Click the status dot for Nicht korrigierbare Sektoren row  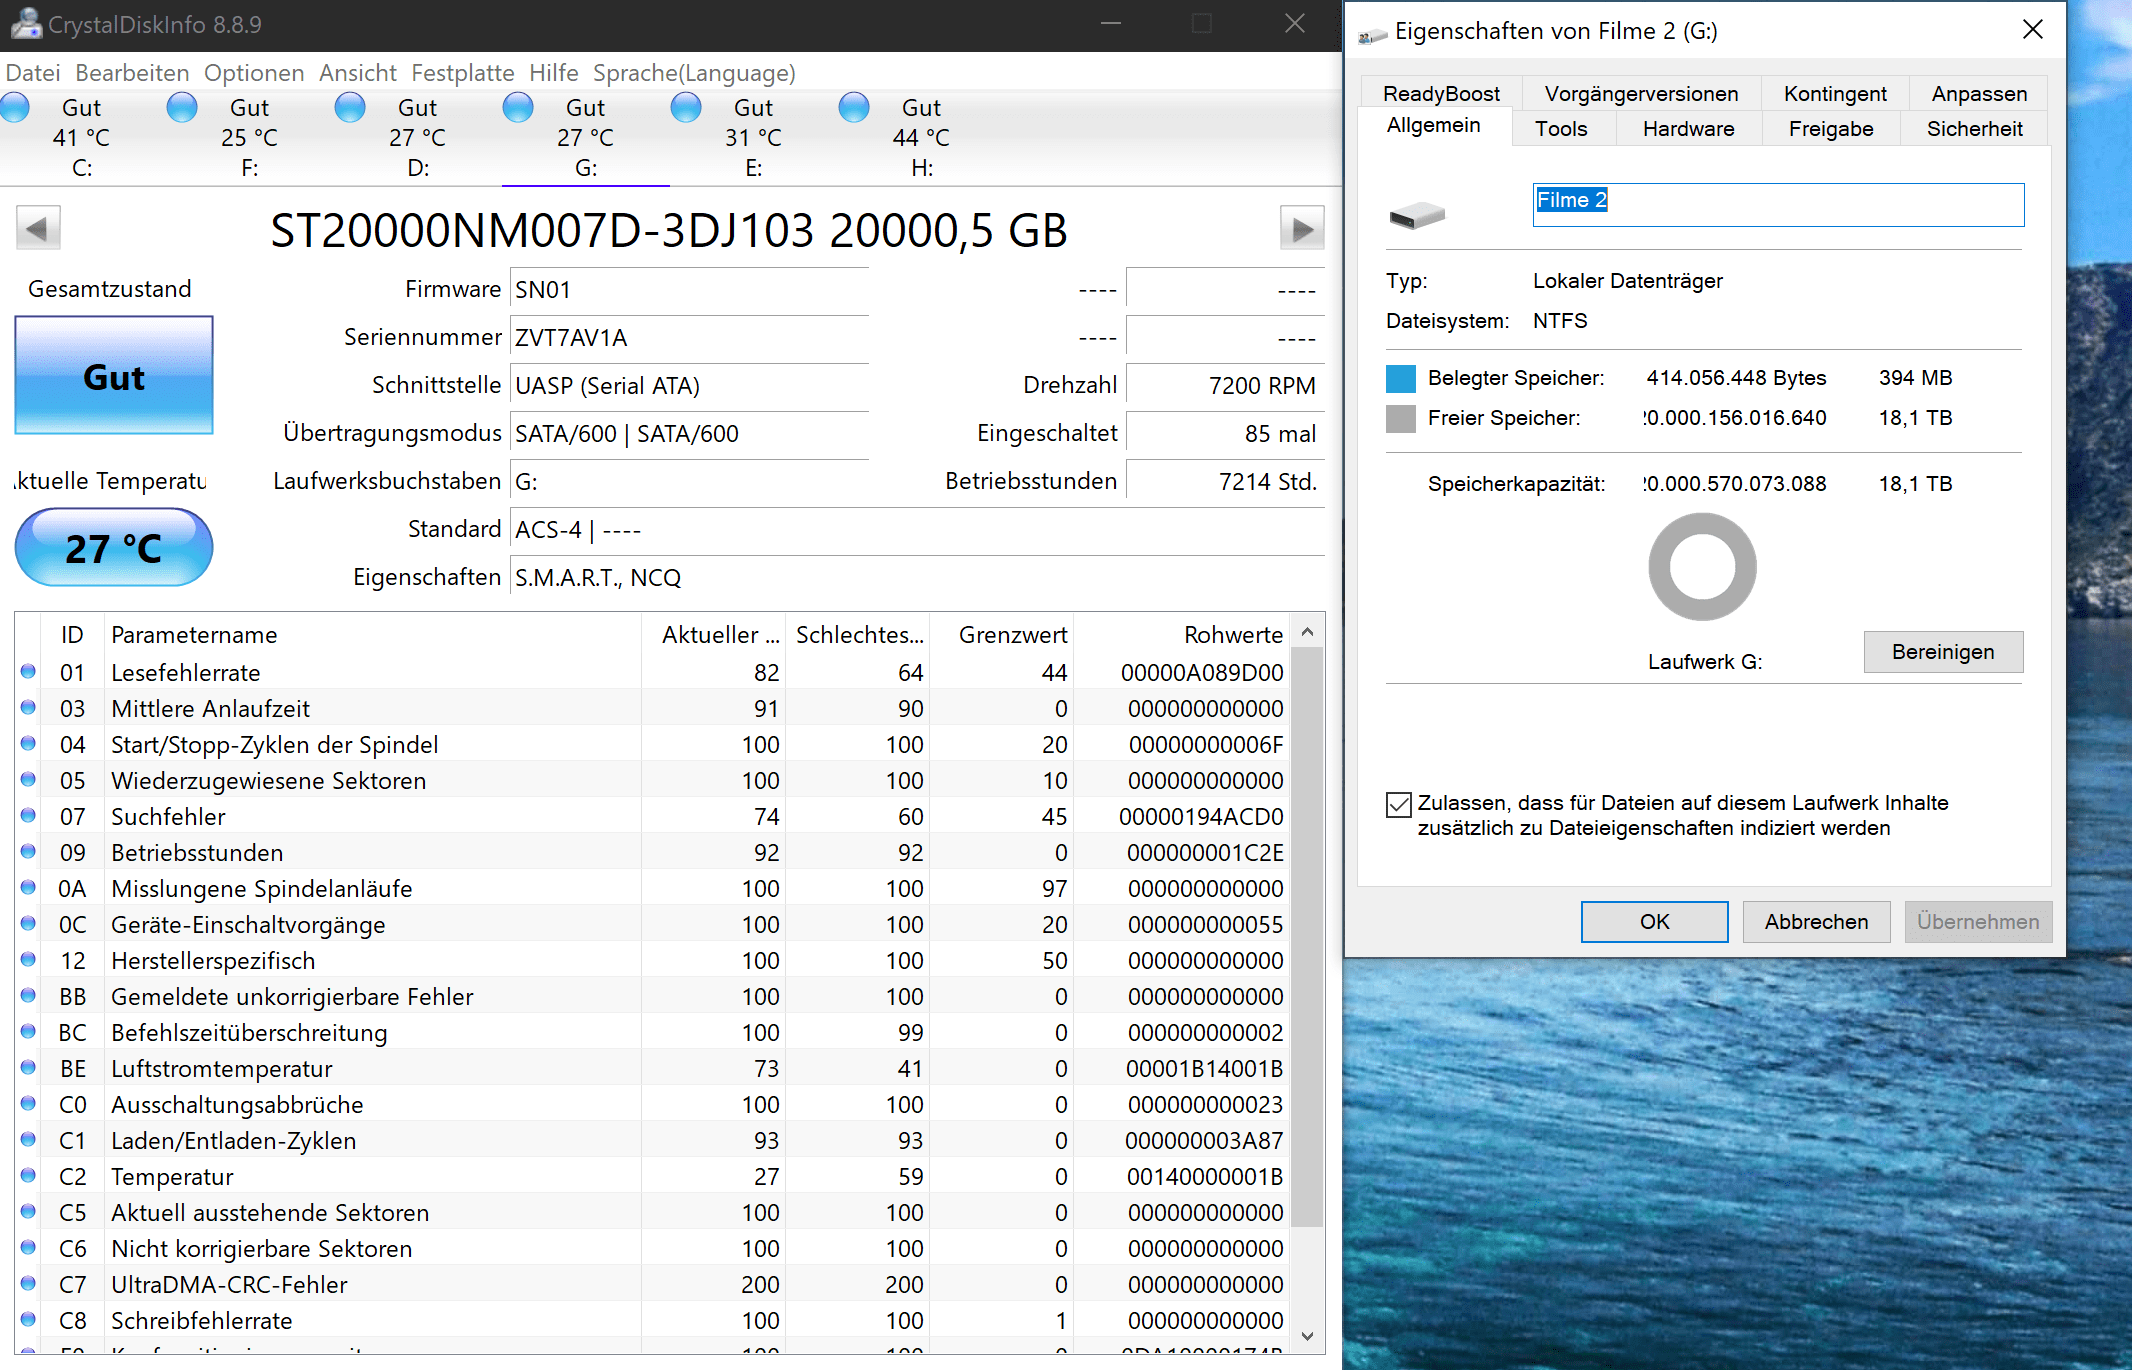point(28,1247)
